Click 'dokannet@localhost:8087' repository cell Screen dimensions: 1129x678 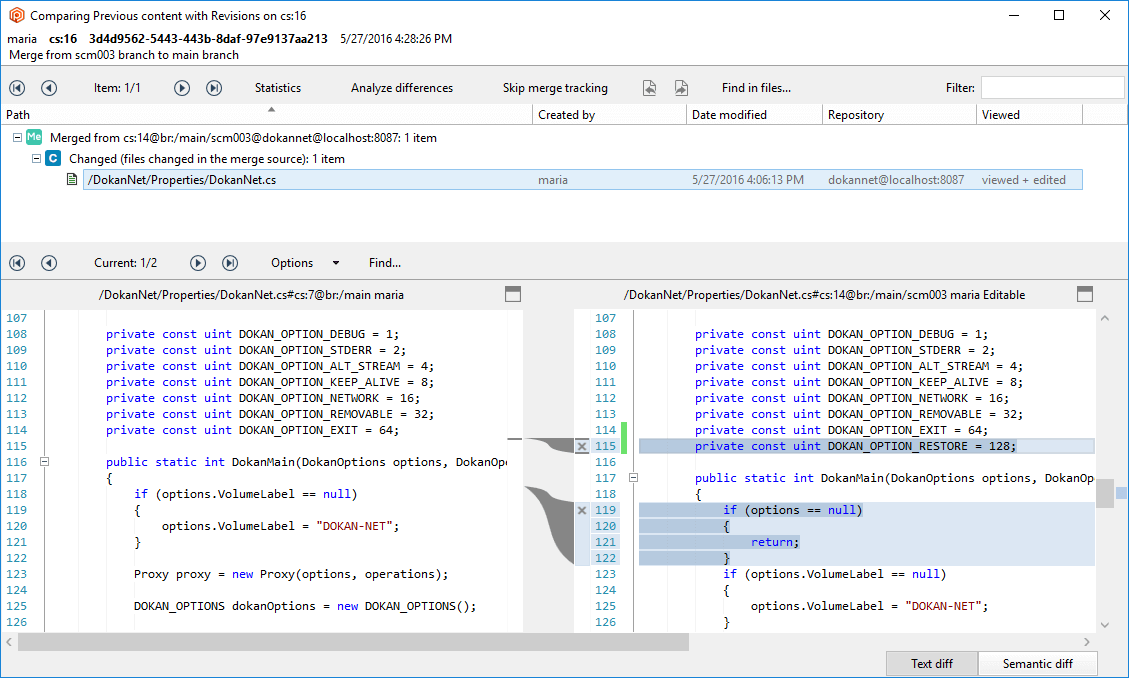896,180
